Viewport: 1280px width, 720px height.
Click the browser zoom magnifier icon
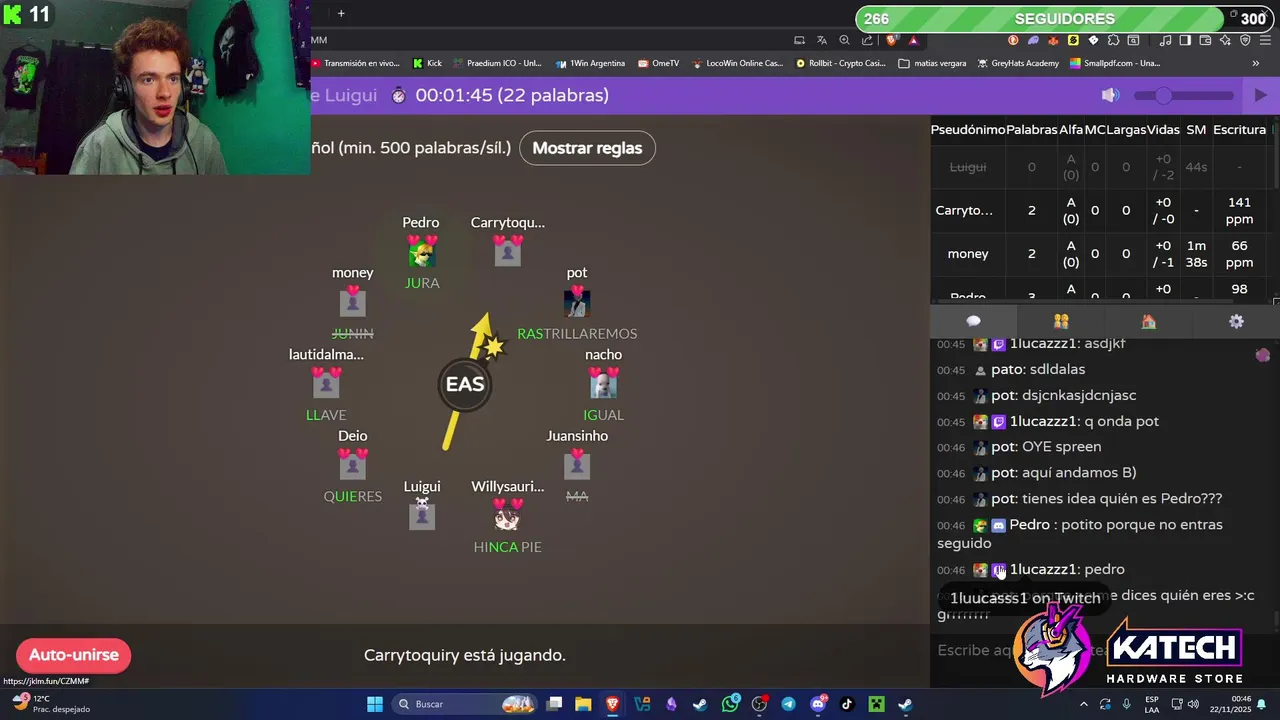pyautogui.click(x=844, y=40)
